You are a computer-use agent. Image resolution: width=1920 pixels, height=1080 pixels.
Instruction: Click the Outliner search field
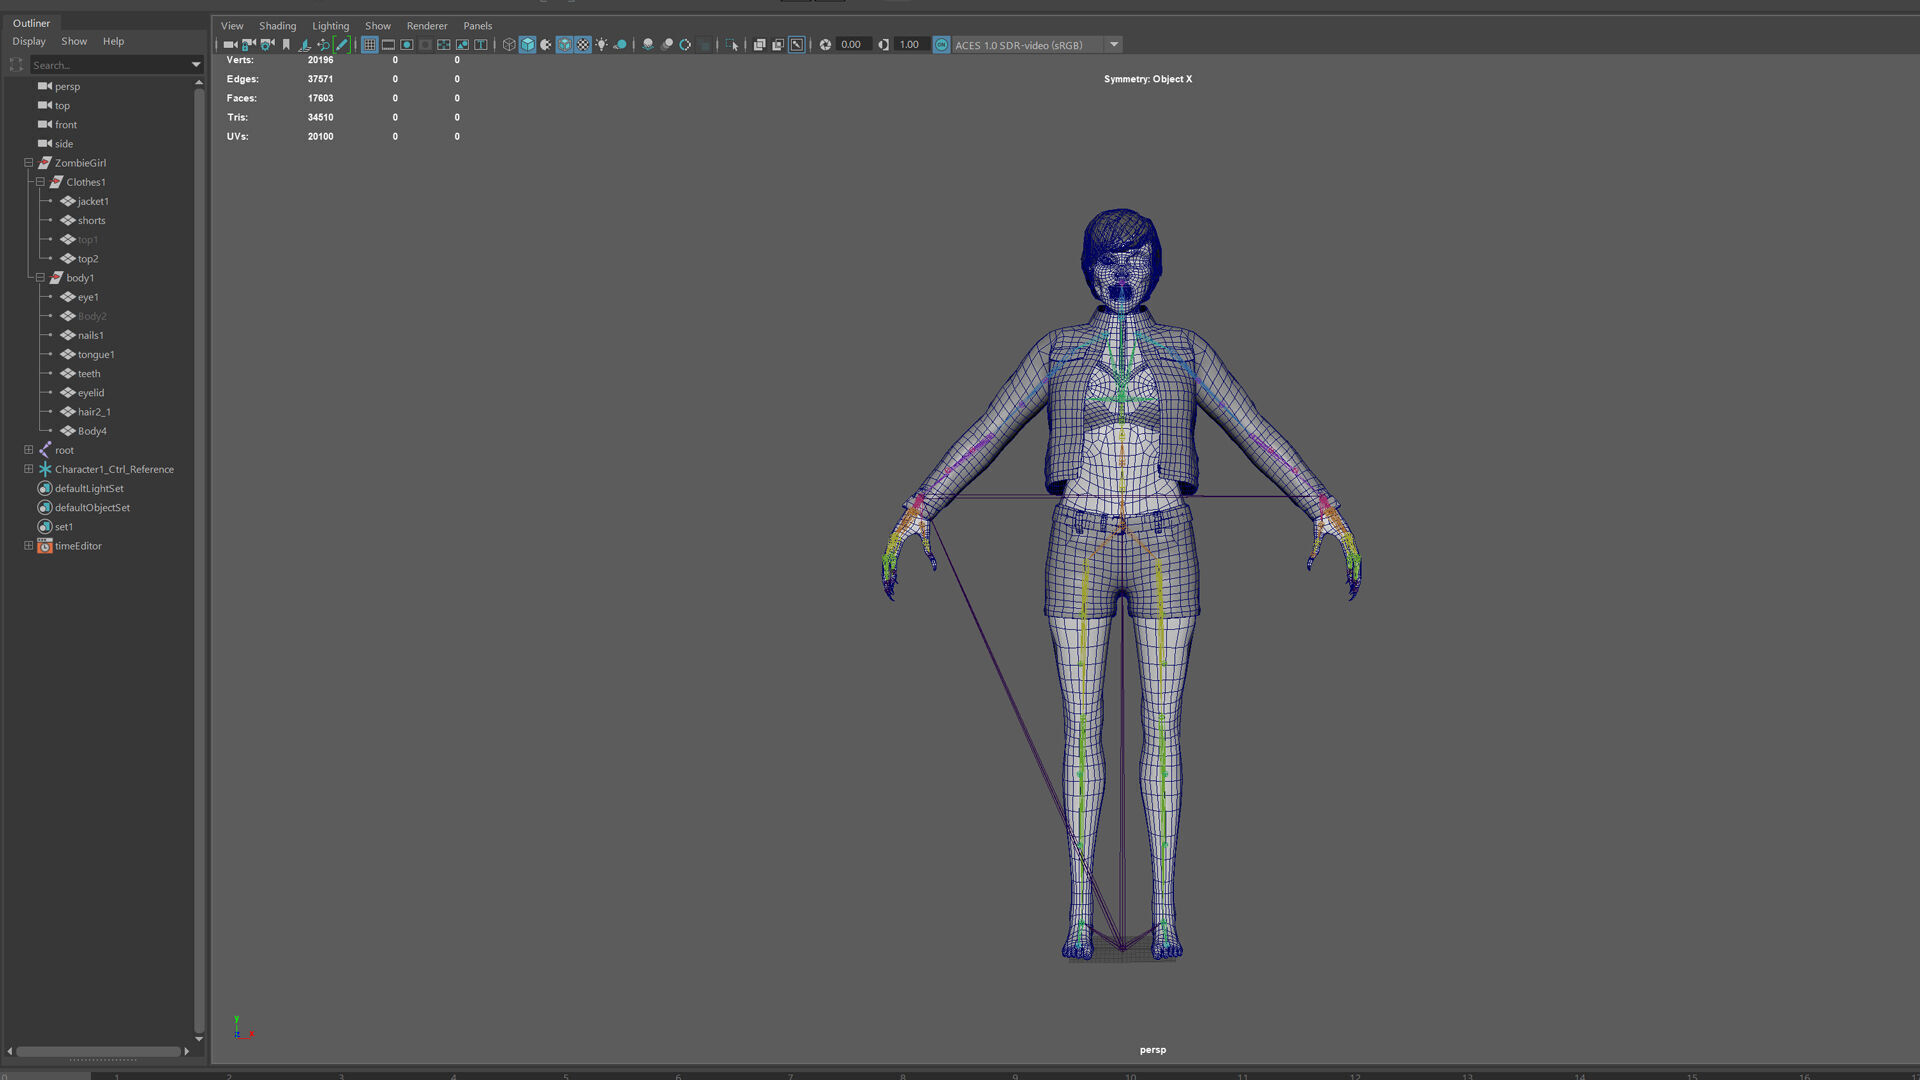click(109, 65)
